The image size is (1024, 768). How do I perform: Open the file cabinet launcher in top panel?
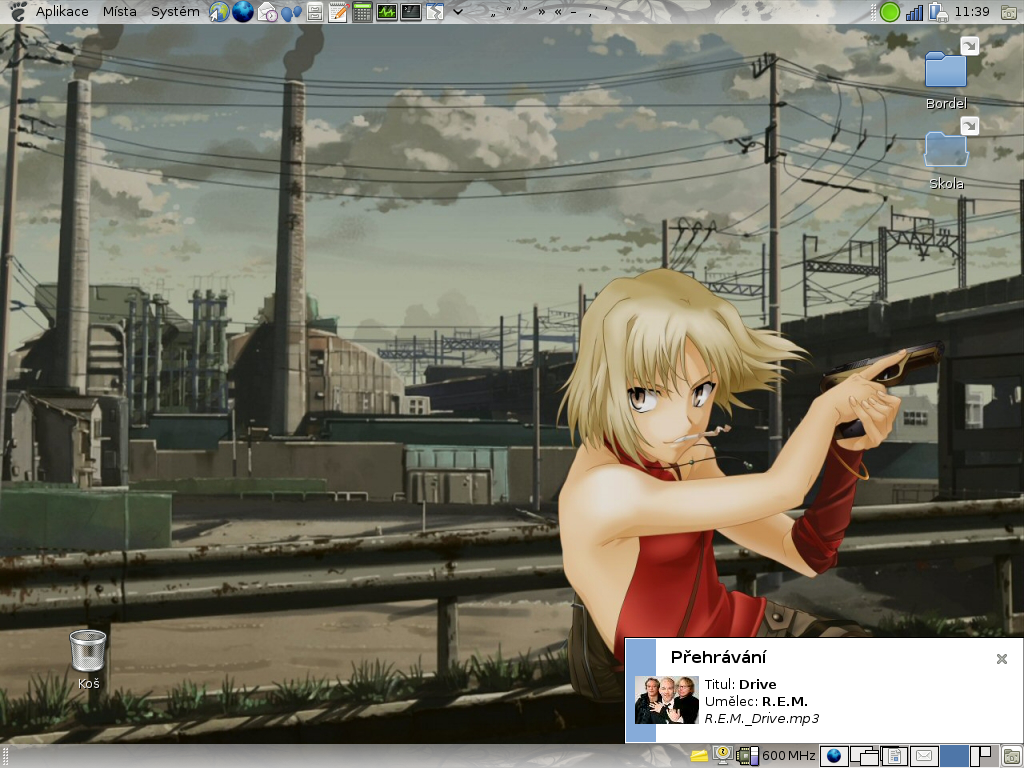[x=315, y=12]
